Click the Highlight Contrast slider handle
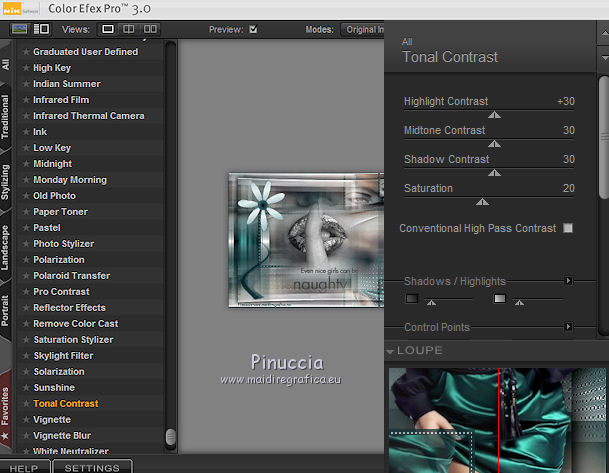 [494, 115]
